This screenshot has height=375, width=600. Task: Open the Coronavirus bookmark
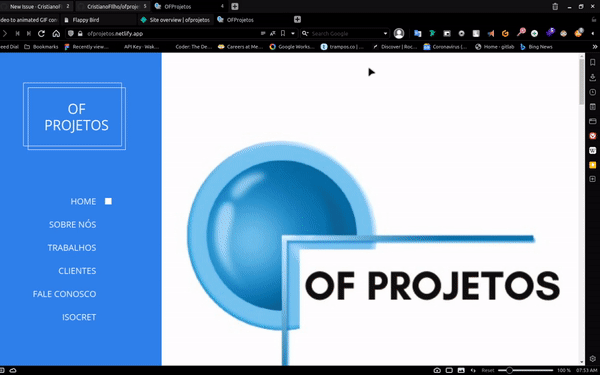(x=445, y=47)
